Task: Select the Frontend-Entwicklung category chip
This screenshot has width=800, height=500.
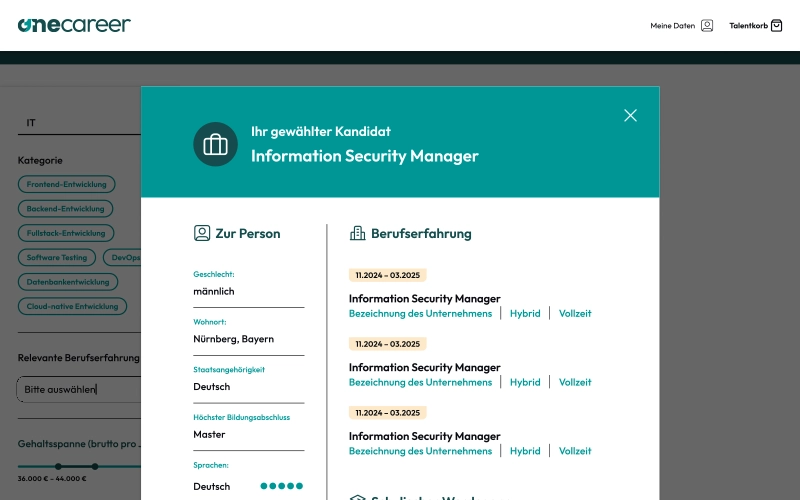Action: click(x=66, y=184)
